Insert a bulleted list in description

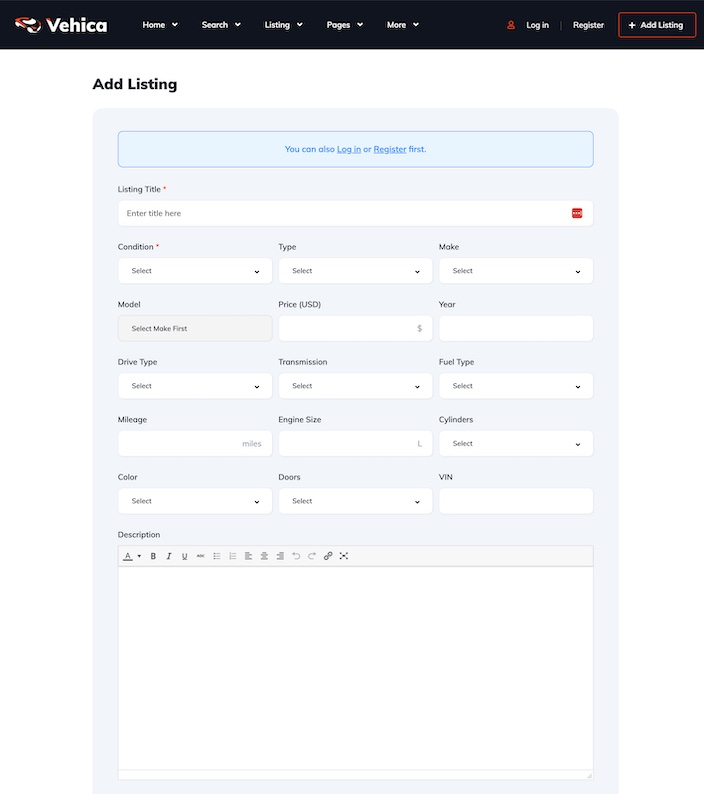pyautogui.click(x=217, y=556)
